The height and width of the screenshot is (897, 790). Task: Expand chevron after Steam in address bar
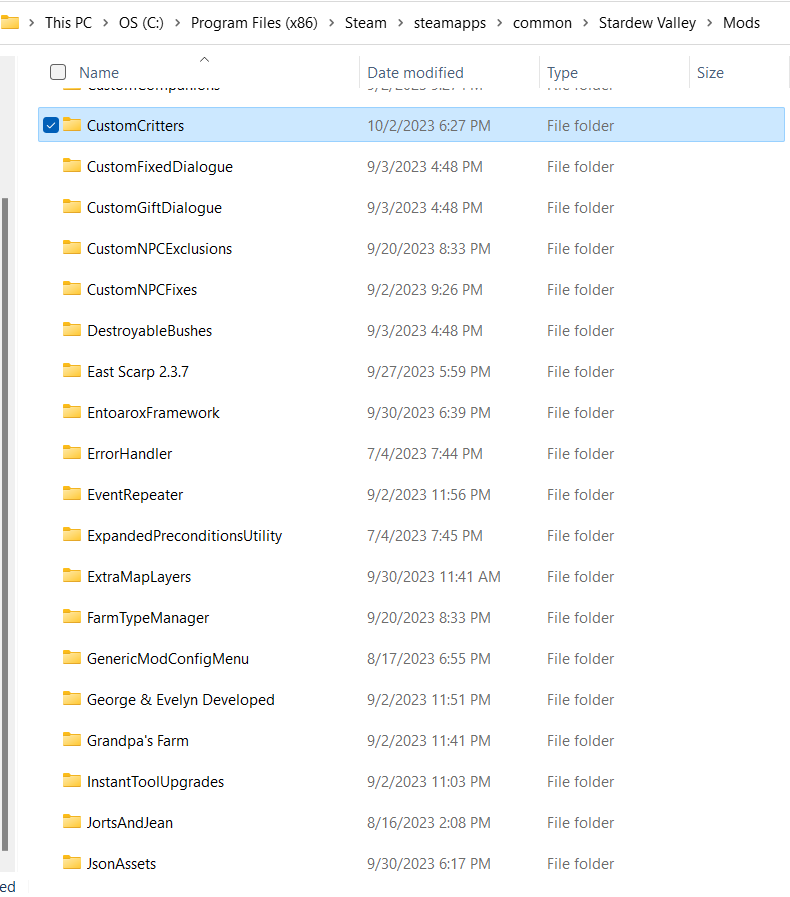pos(400,23)
